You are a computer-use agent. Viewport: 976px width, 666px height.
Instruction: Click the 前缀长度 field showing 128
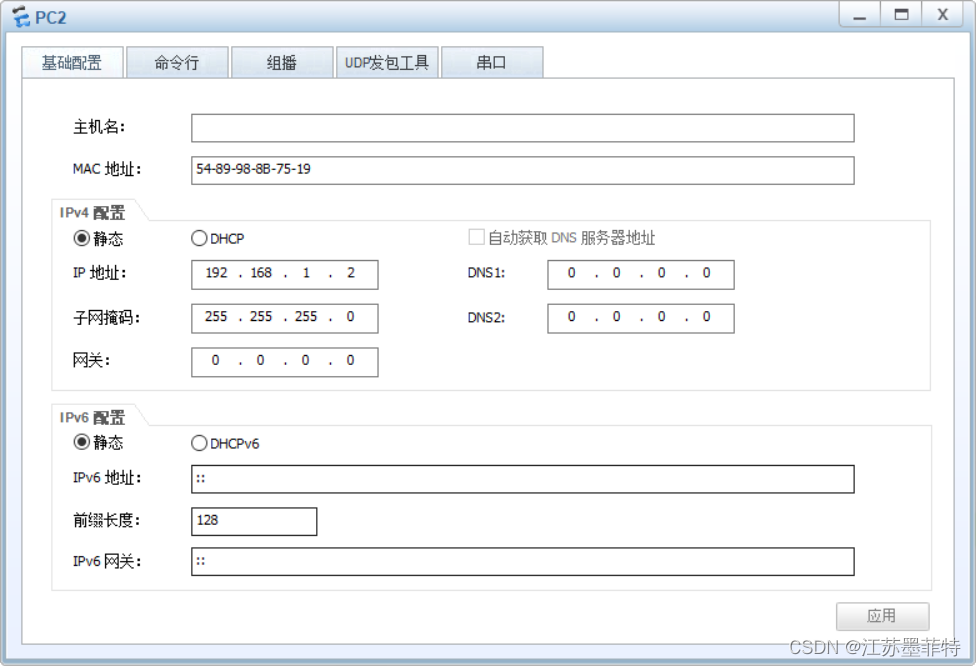(x=254, y=521)
